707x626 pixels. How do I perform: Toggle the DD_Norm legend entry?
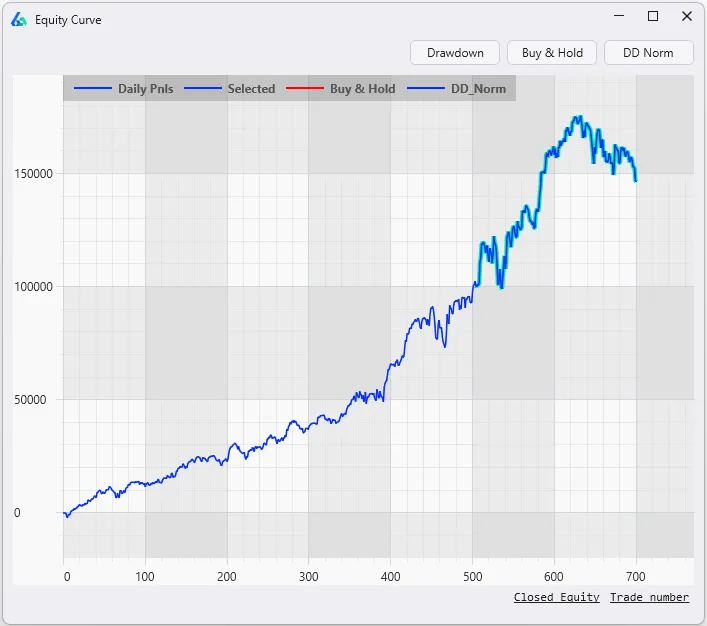pyautogui.click(x=478, y=89)
